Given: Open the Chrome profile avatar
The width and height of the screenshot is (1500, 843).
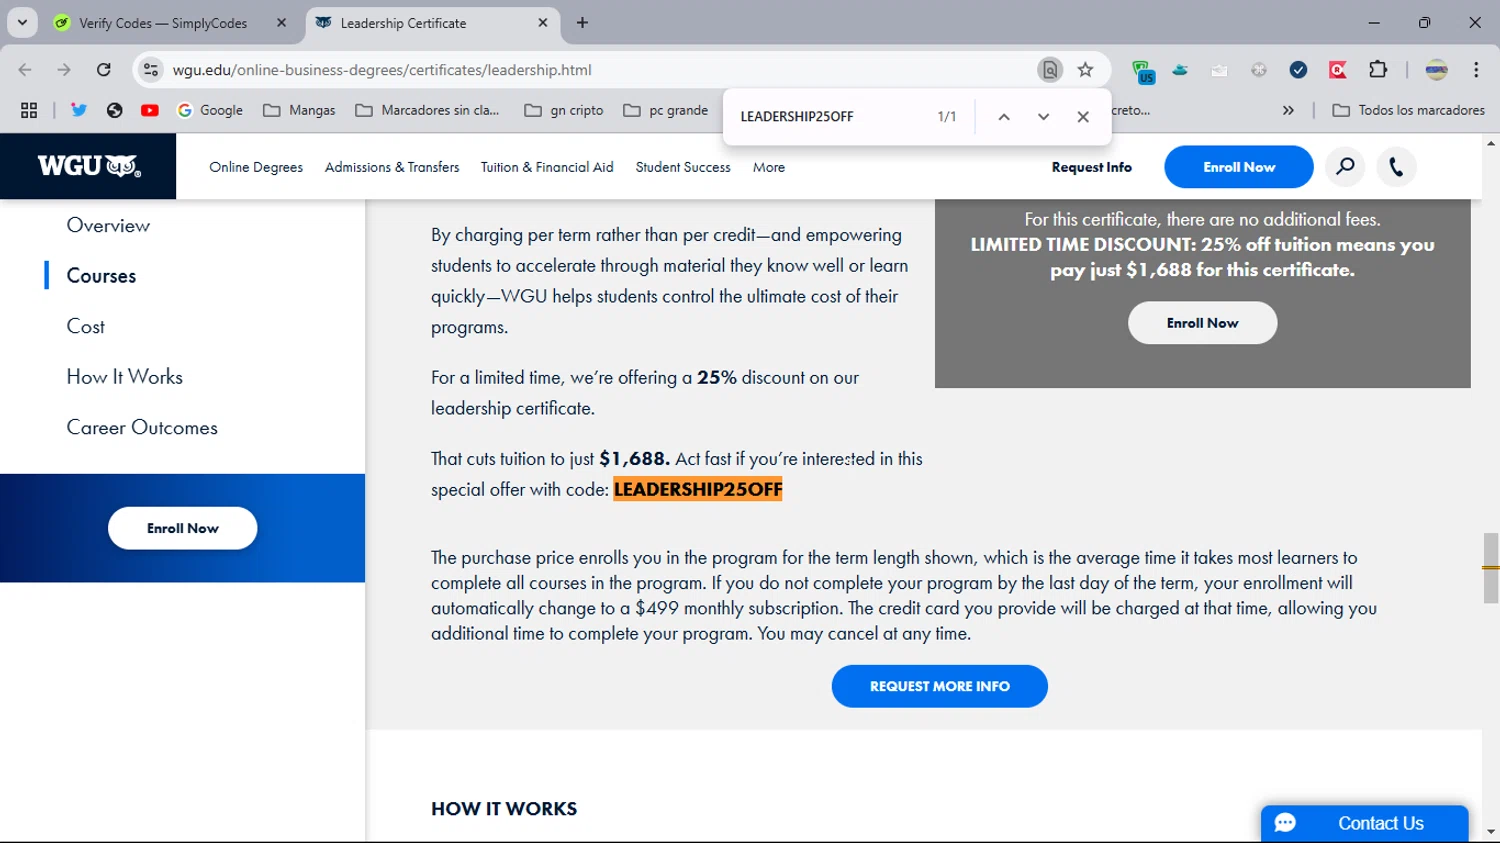Looking at the screenshot, I should pyautogui.click(x=1436, y=70).
